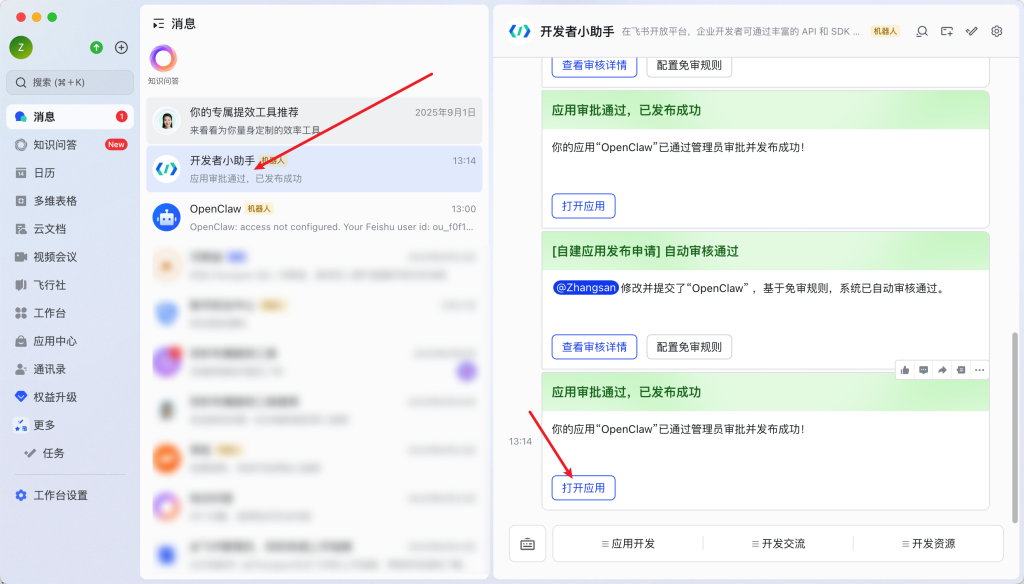Open 飞行社 in the sidebar
1024x584 pixels.
70,285
